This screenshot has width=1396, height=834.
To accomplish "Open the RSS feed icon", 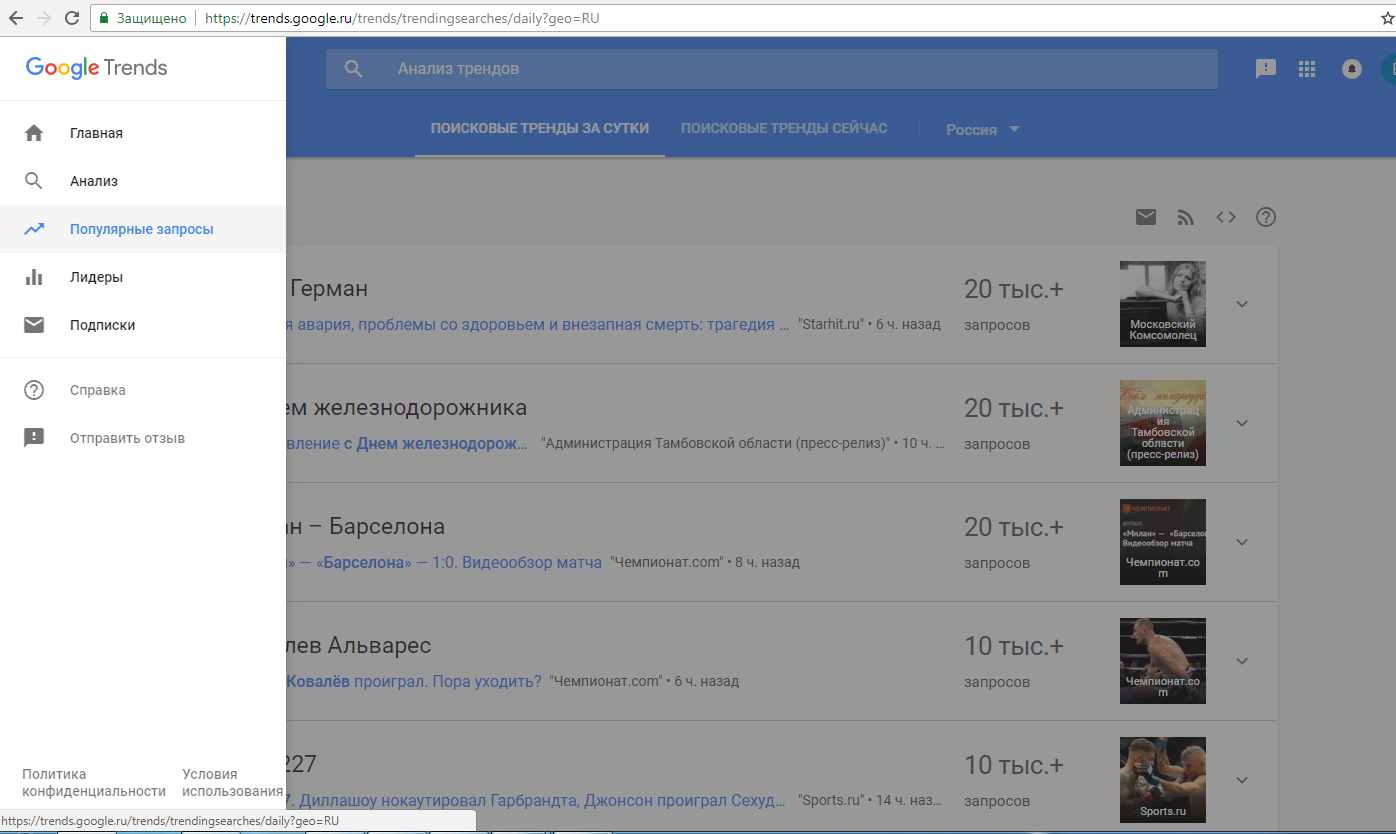I will (x=1186, y=217).
